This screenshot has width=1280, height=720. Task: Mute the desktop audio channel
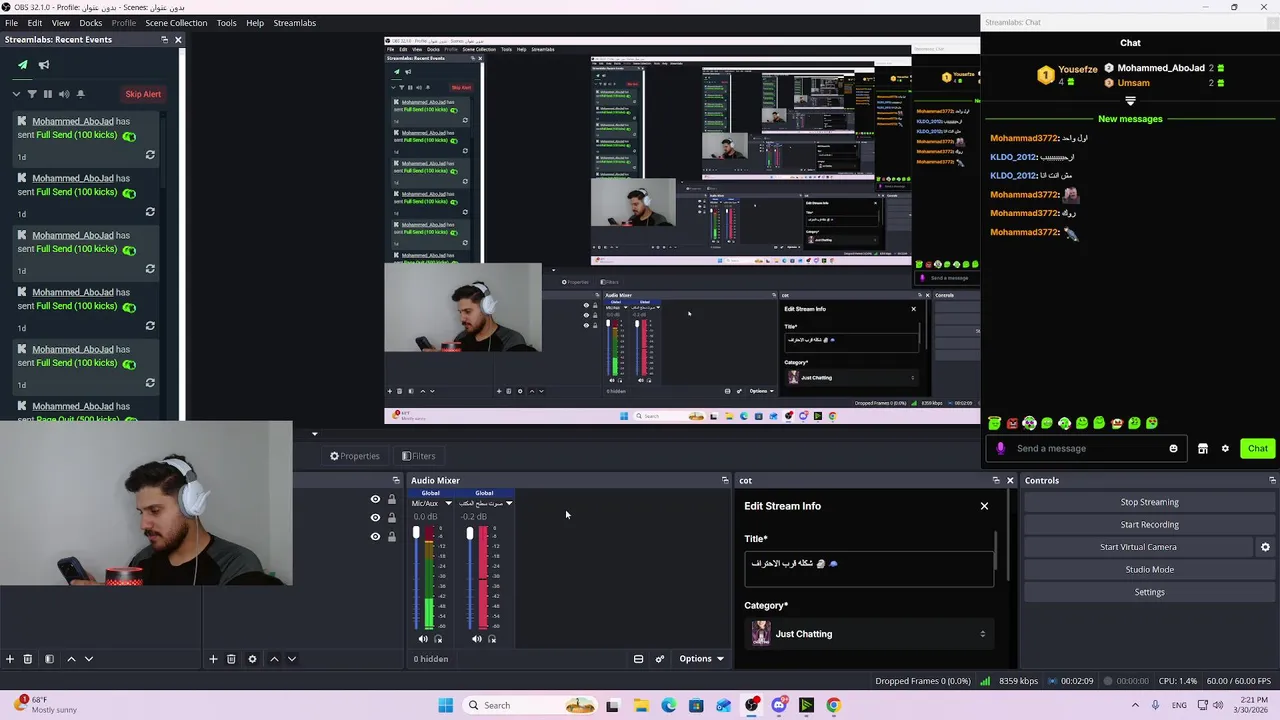(x=476, y=639)
